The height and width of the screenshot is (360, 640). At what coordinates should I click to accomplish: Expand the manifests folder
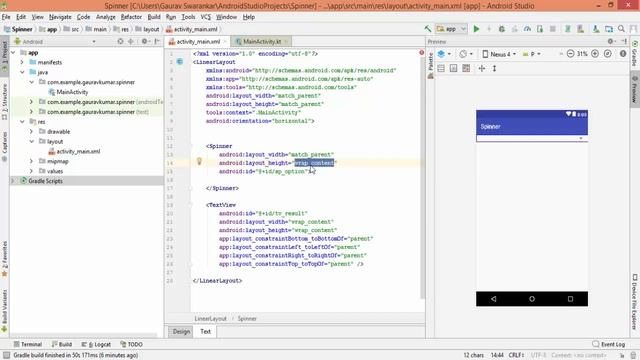click(22, 62)
